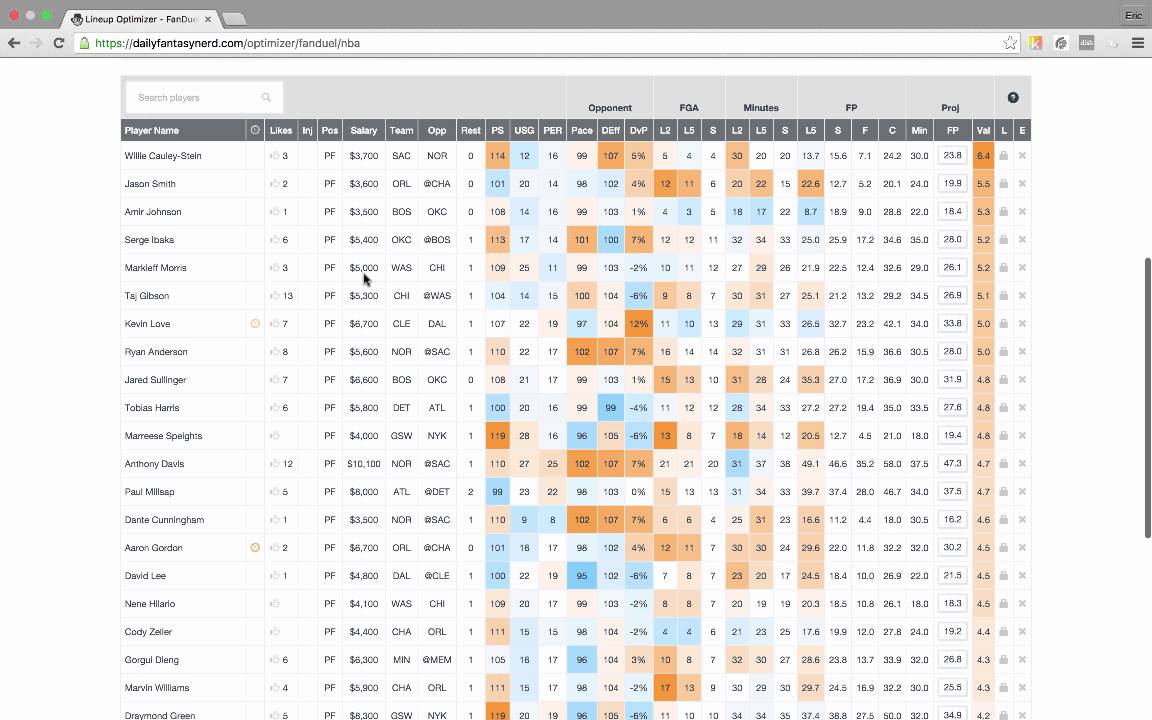Click the page vertical scrollbar

pos(1148,397)
